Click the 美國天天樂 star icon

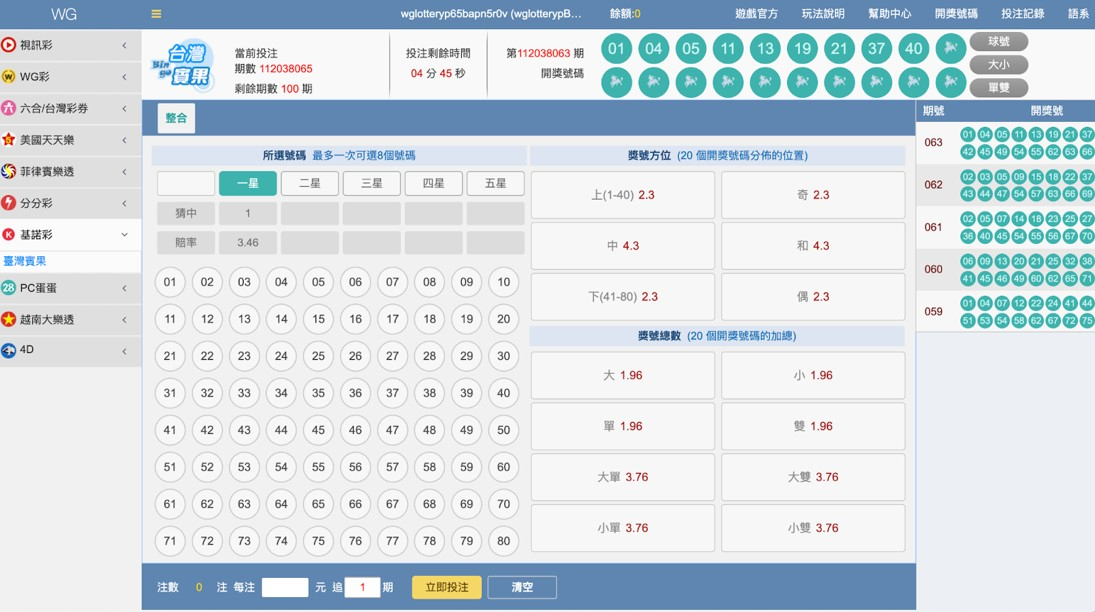pos(9,140)
